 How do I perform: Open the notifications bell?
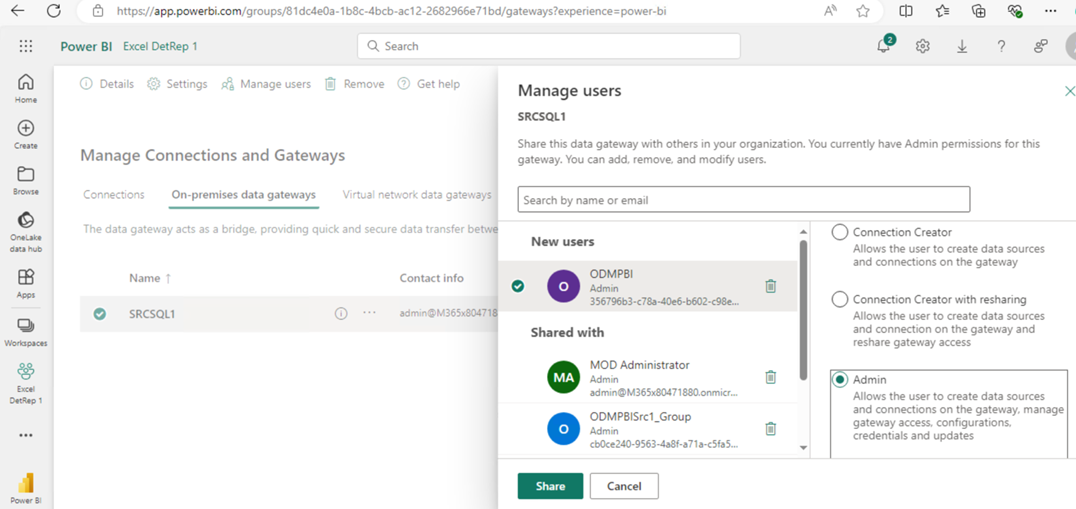[x=884, y=46]
